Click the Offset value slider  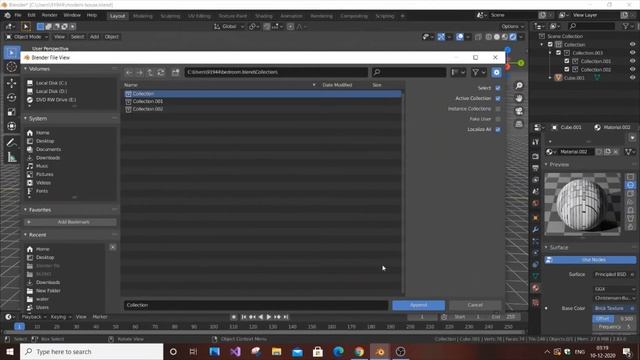tap(614, 318)
